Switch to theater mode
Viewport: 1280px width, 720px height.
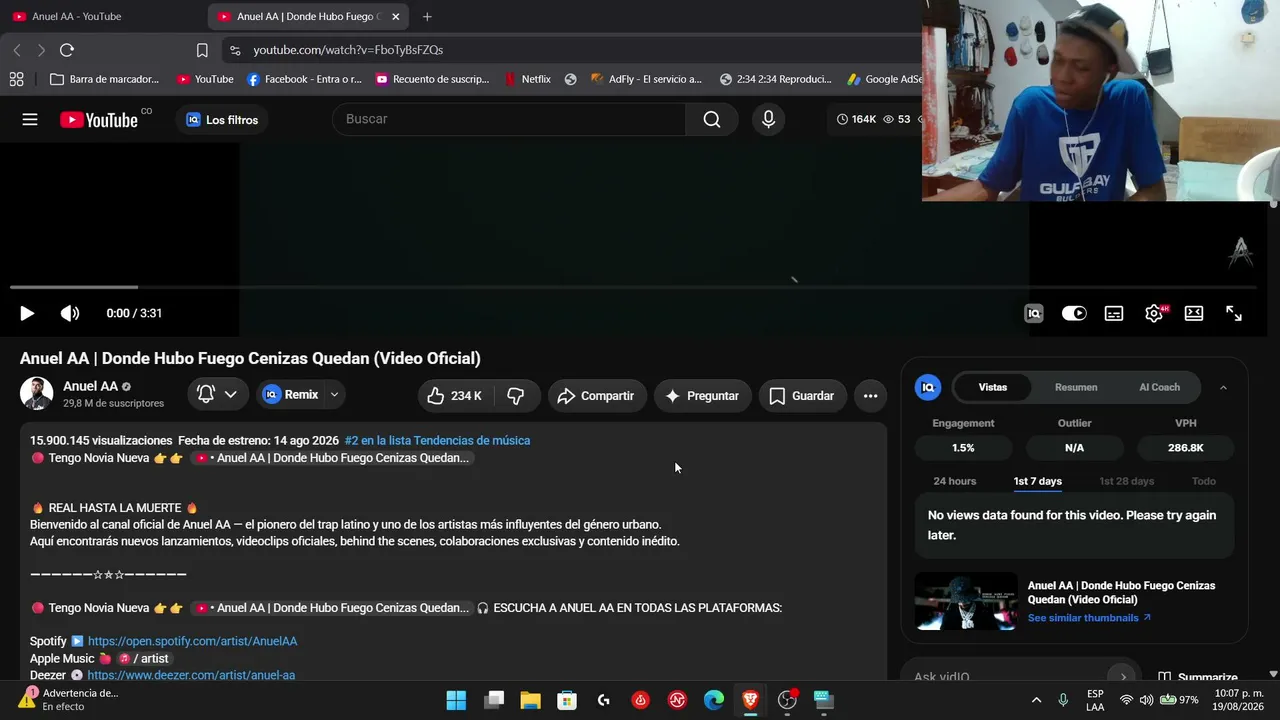pos(1194,313)
